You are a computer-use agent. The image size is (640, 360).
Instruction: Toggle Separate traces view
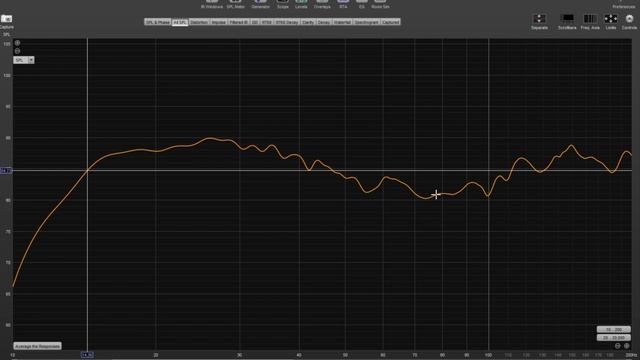point(539,22)
